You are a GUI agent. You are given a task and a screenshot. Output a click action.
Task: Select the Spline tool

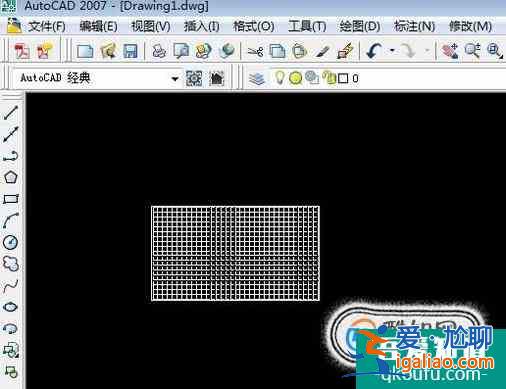(x=11, y=286)
